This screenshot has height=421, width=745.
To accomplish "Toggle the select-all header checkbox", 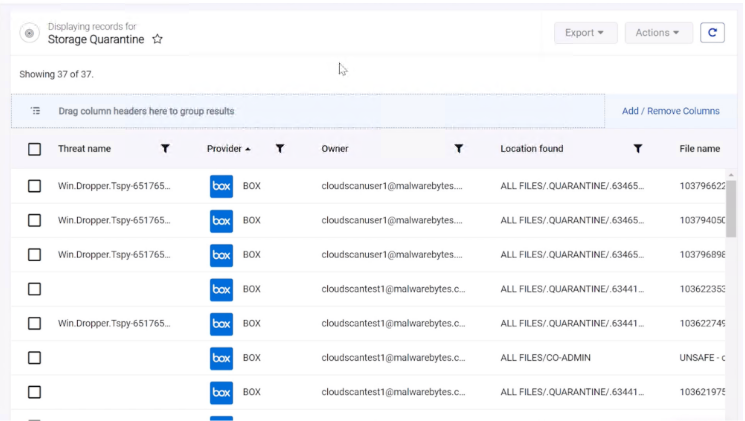I will [34, 149].
